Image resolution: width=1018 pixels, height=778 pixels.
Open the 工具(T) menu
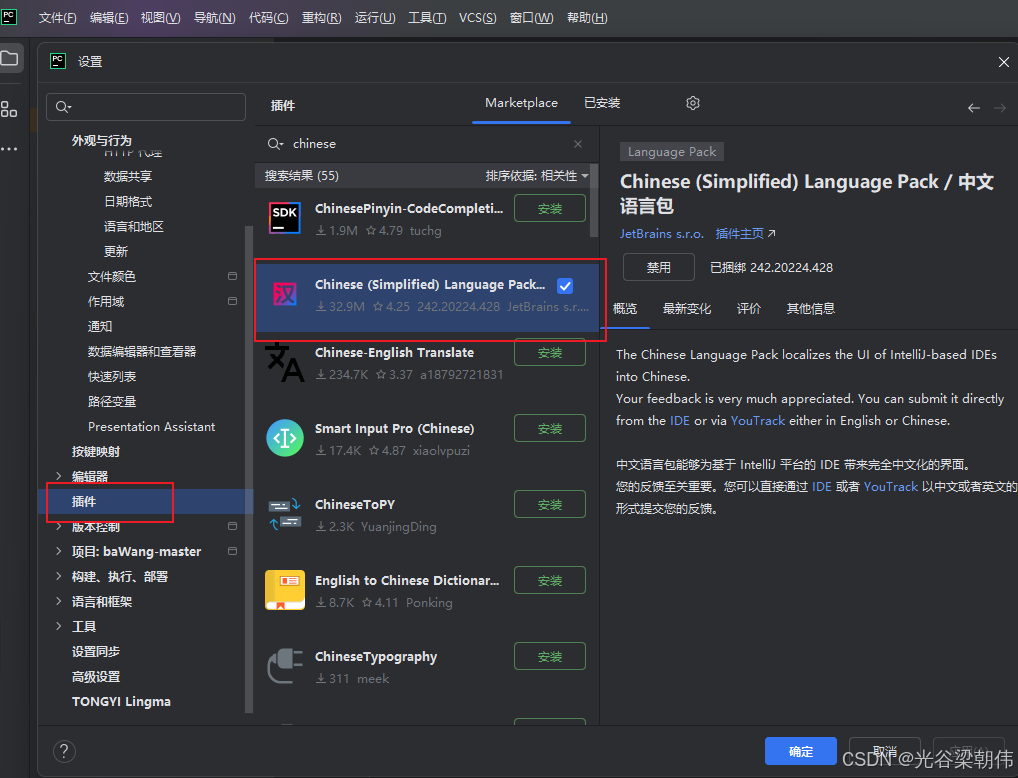[x=427, y=18]
